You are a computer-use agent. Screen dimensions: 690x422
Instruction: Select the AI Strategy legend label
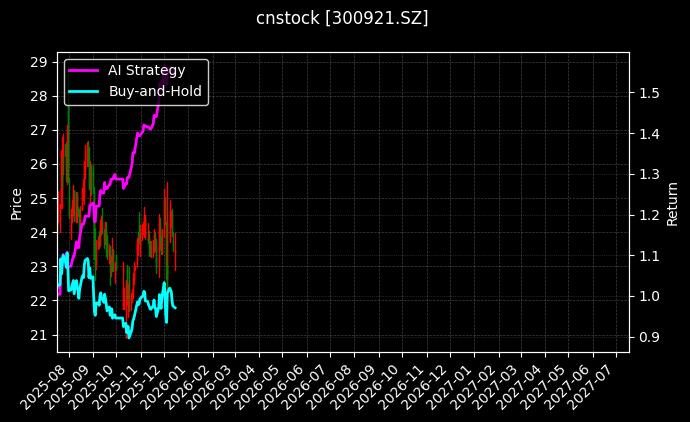coord(146,70)
